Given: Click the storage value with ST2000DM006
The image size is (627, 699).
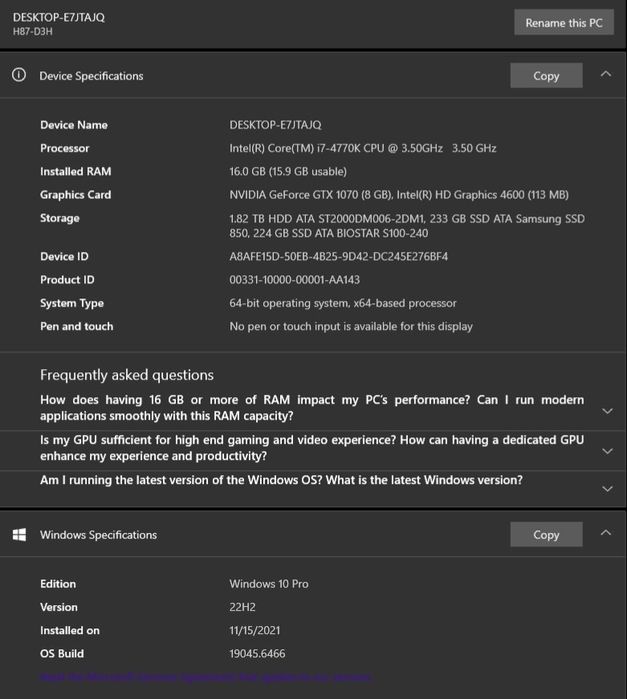Looking at the screenshot, I should point(407,226).
